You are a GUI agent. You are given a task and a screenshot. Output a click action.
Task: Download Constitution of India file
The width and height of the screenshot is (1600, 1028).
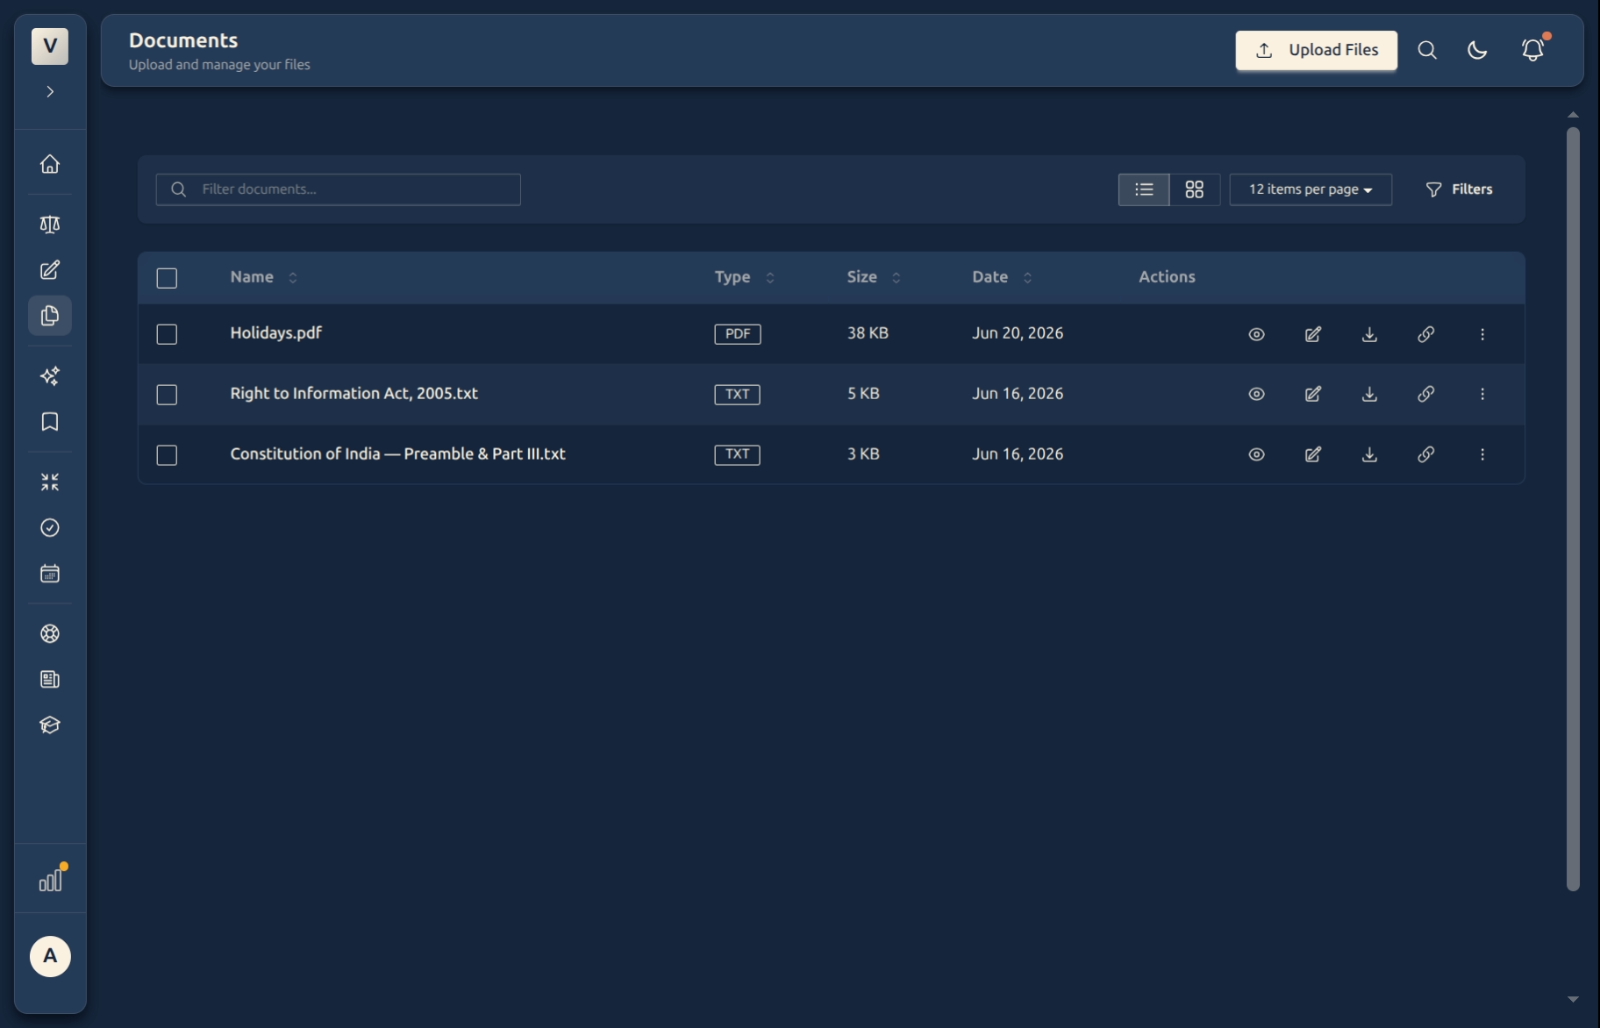point(1370,454)
